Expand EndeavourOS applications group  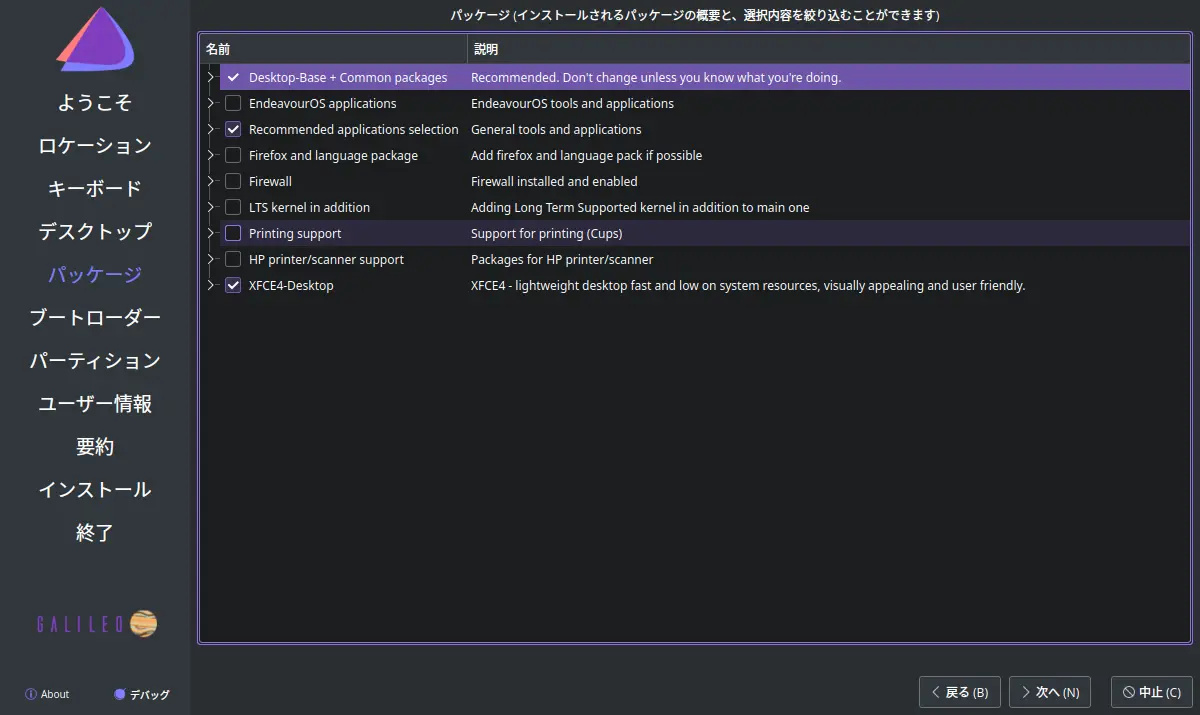210,103
